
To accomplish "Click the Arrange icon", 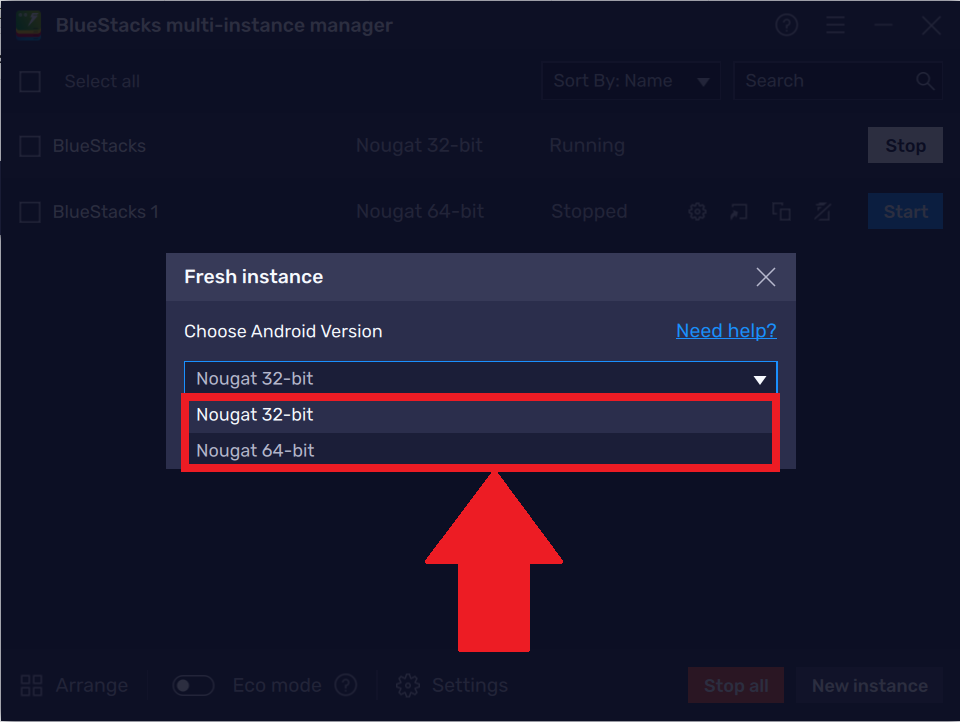I will click(x=30, y=685).
